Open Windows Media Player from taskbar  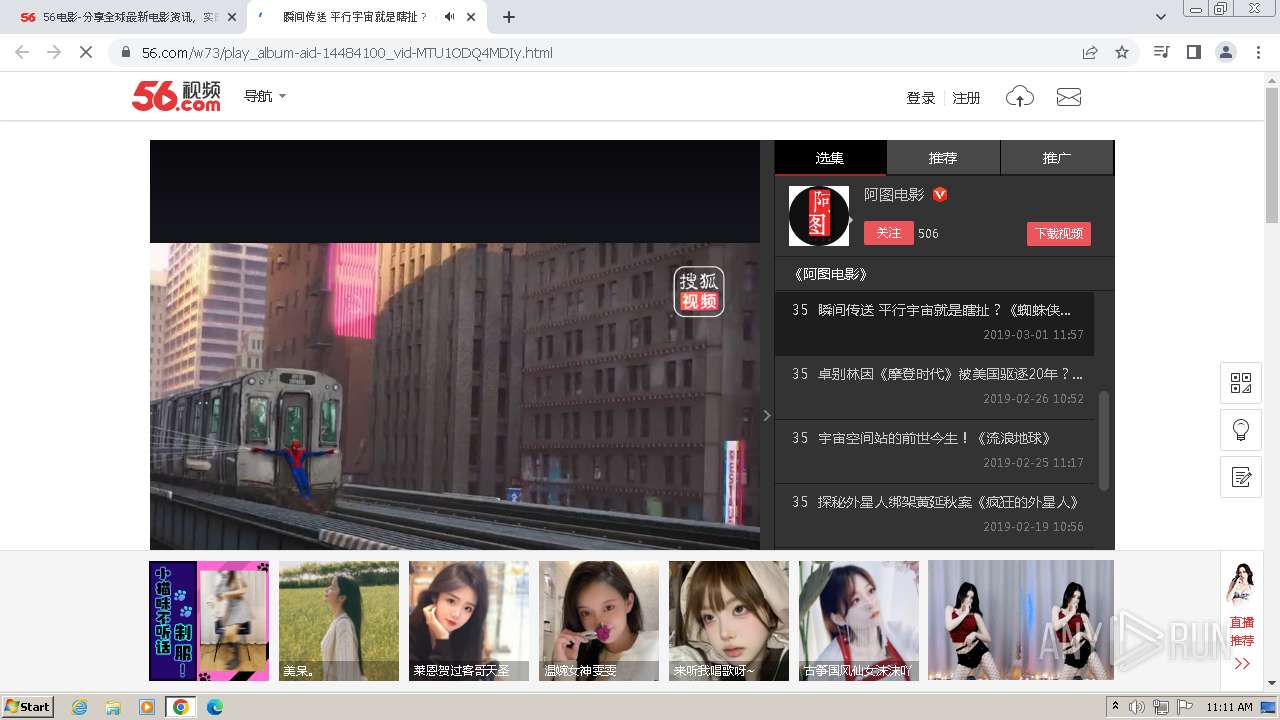point(147,707)
